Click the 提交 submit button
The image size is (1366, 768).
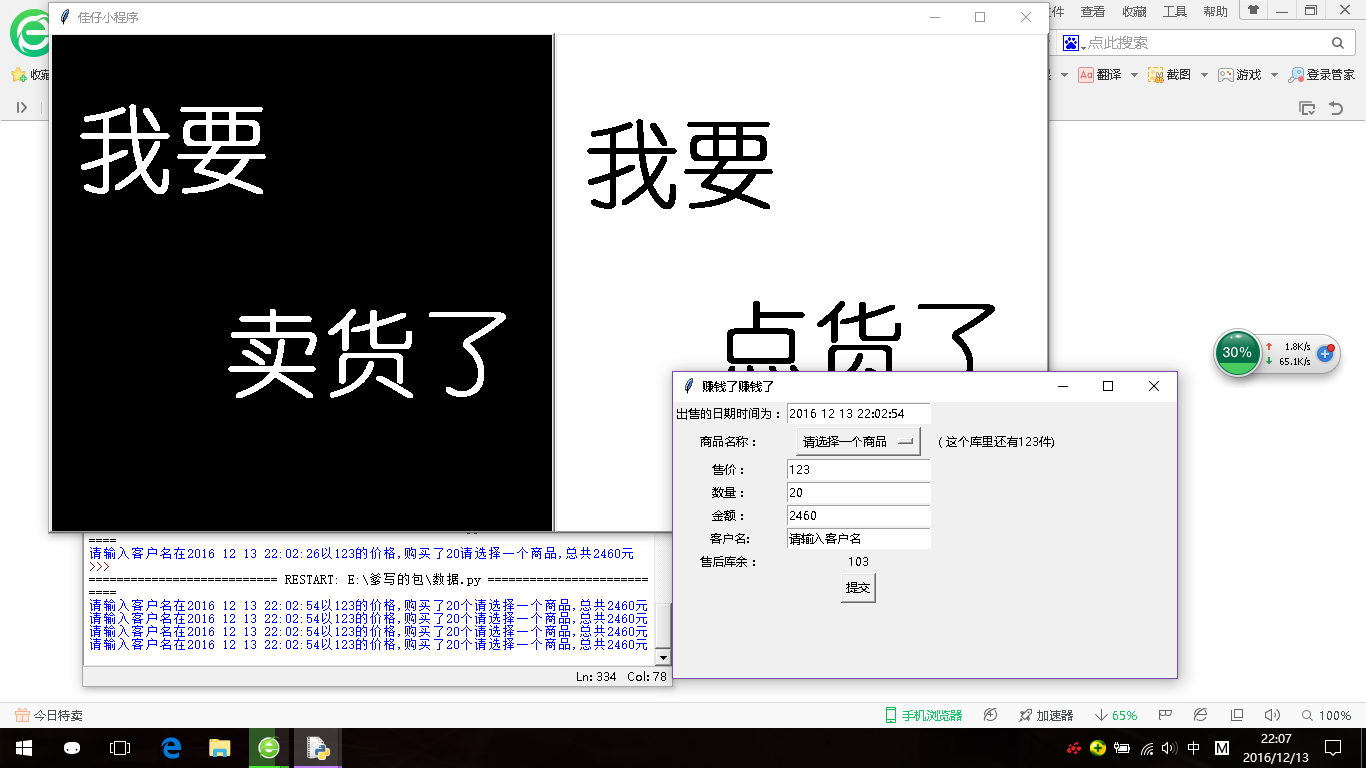click(x=858, y=588)
